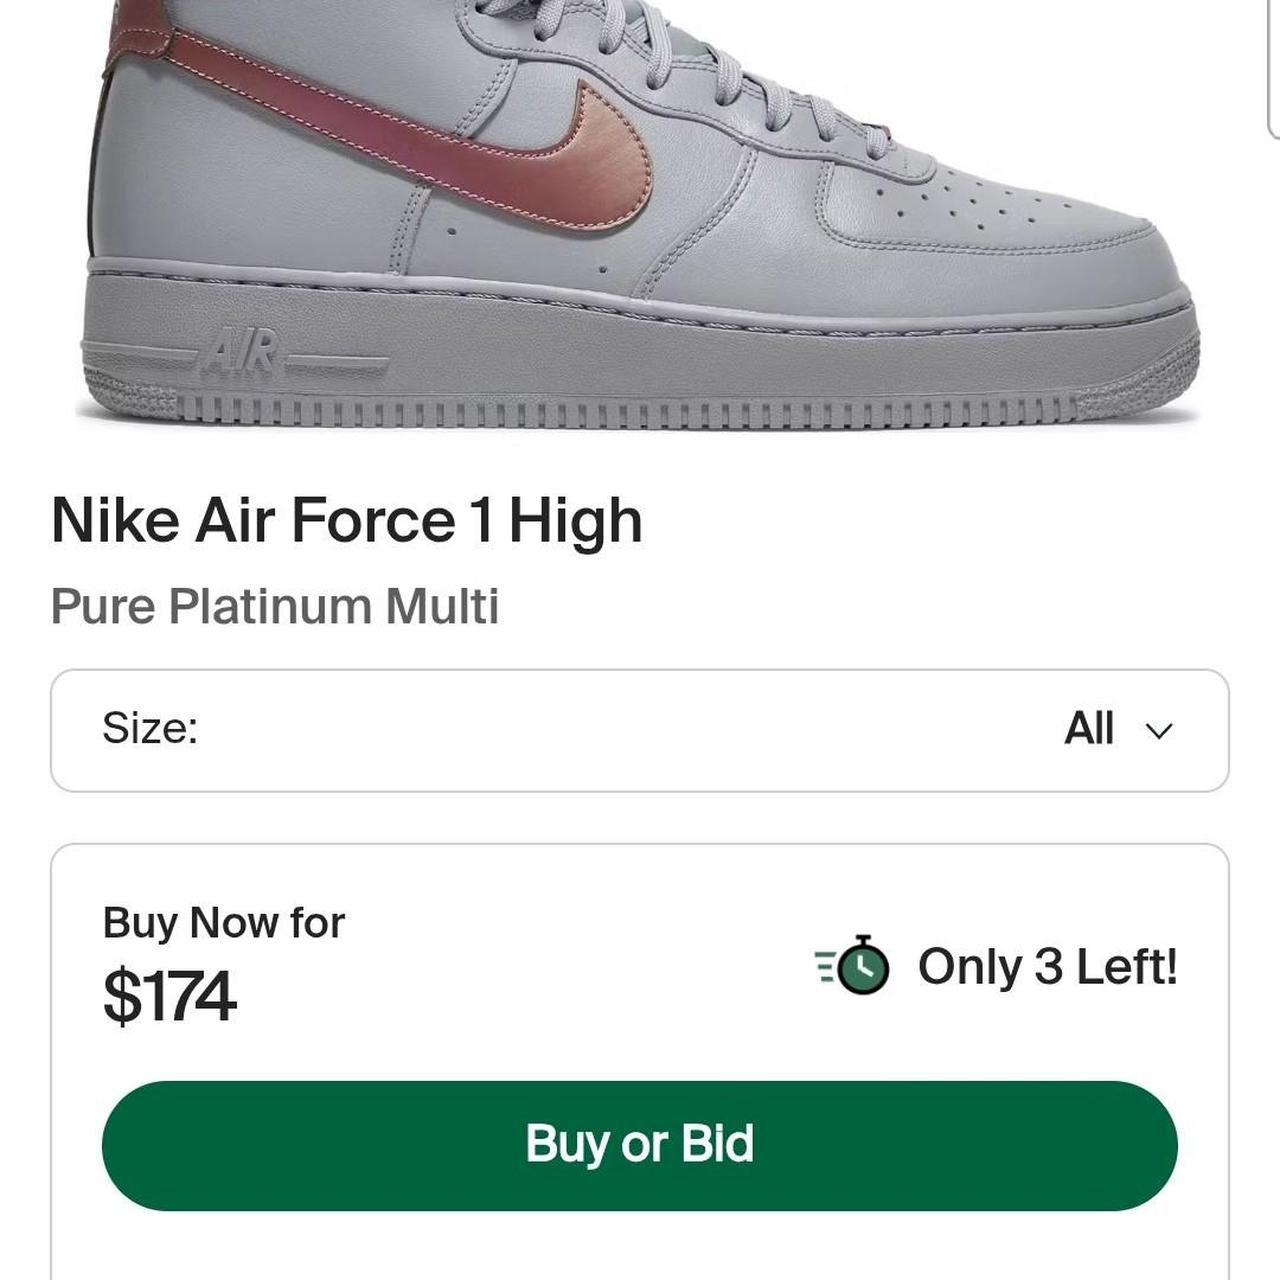Click the $174 price
The width and height of the screenshot is (1280, 1280).
coord(169,996)
